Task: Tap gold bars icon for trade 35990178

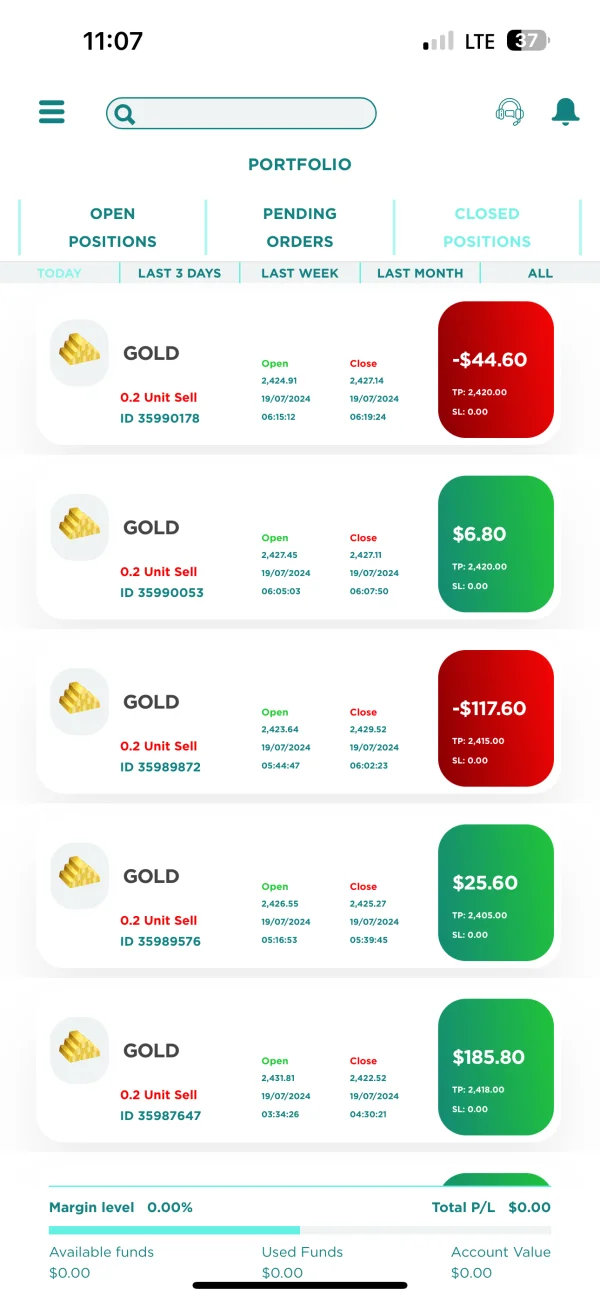Action: [x=79, y=353]
